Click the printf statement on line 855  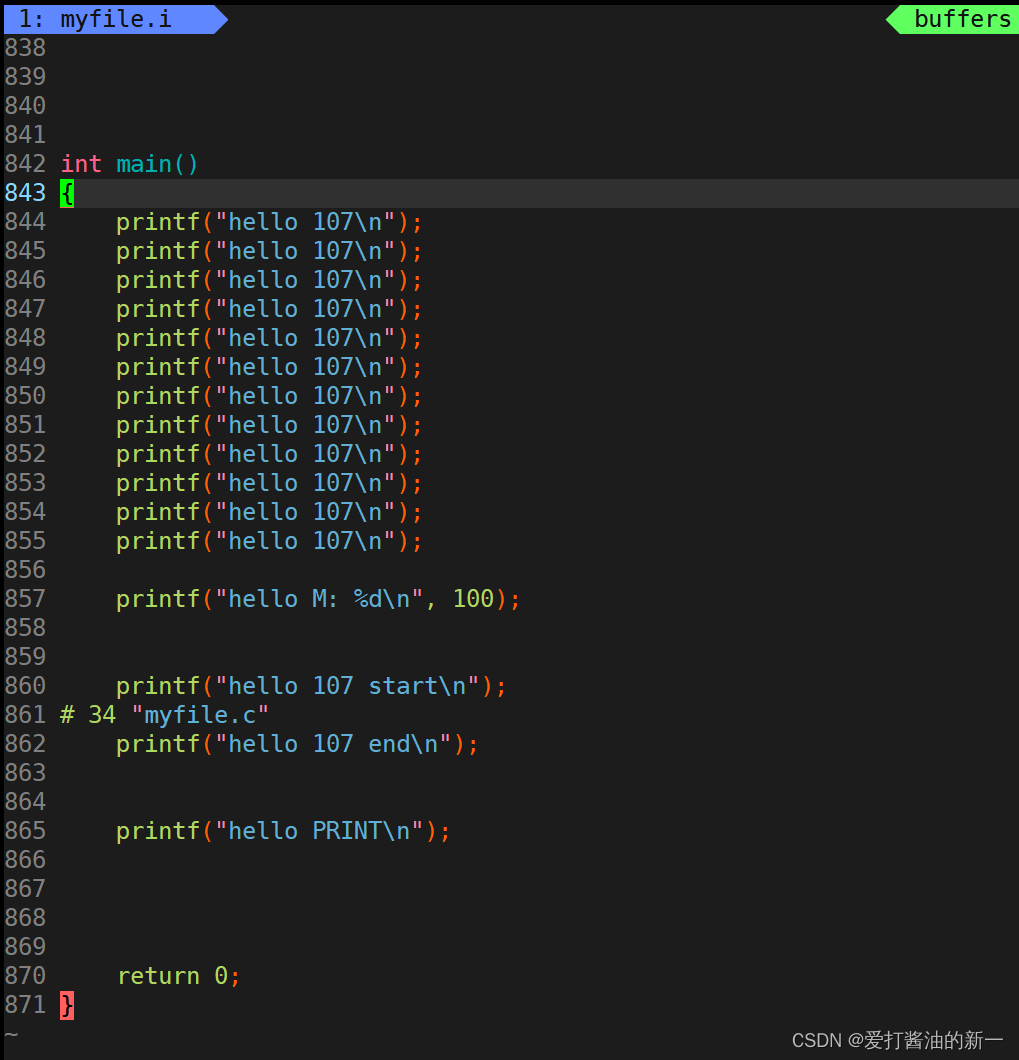[x=269, y=541]
